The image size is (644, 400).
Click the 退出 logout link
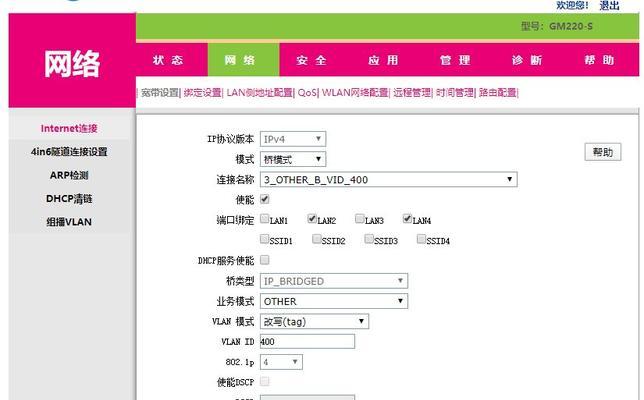tap(609, 5)
